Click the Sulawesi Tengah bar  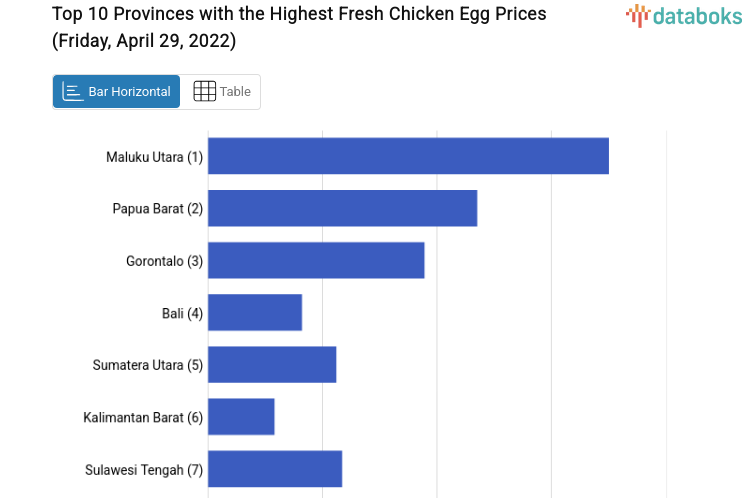click(x=275, y=468)
